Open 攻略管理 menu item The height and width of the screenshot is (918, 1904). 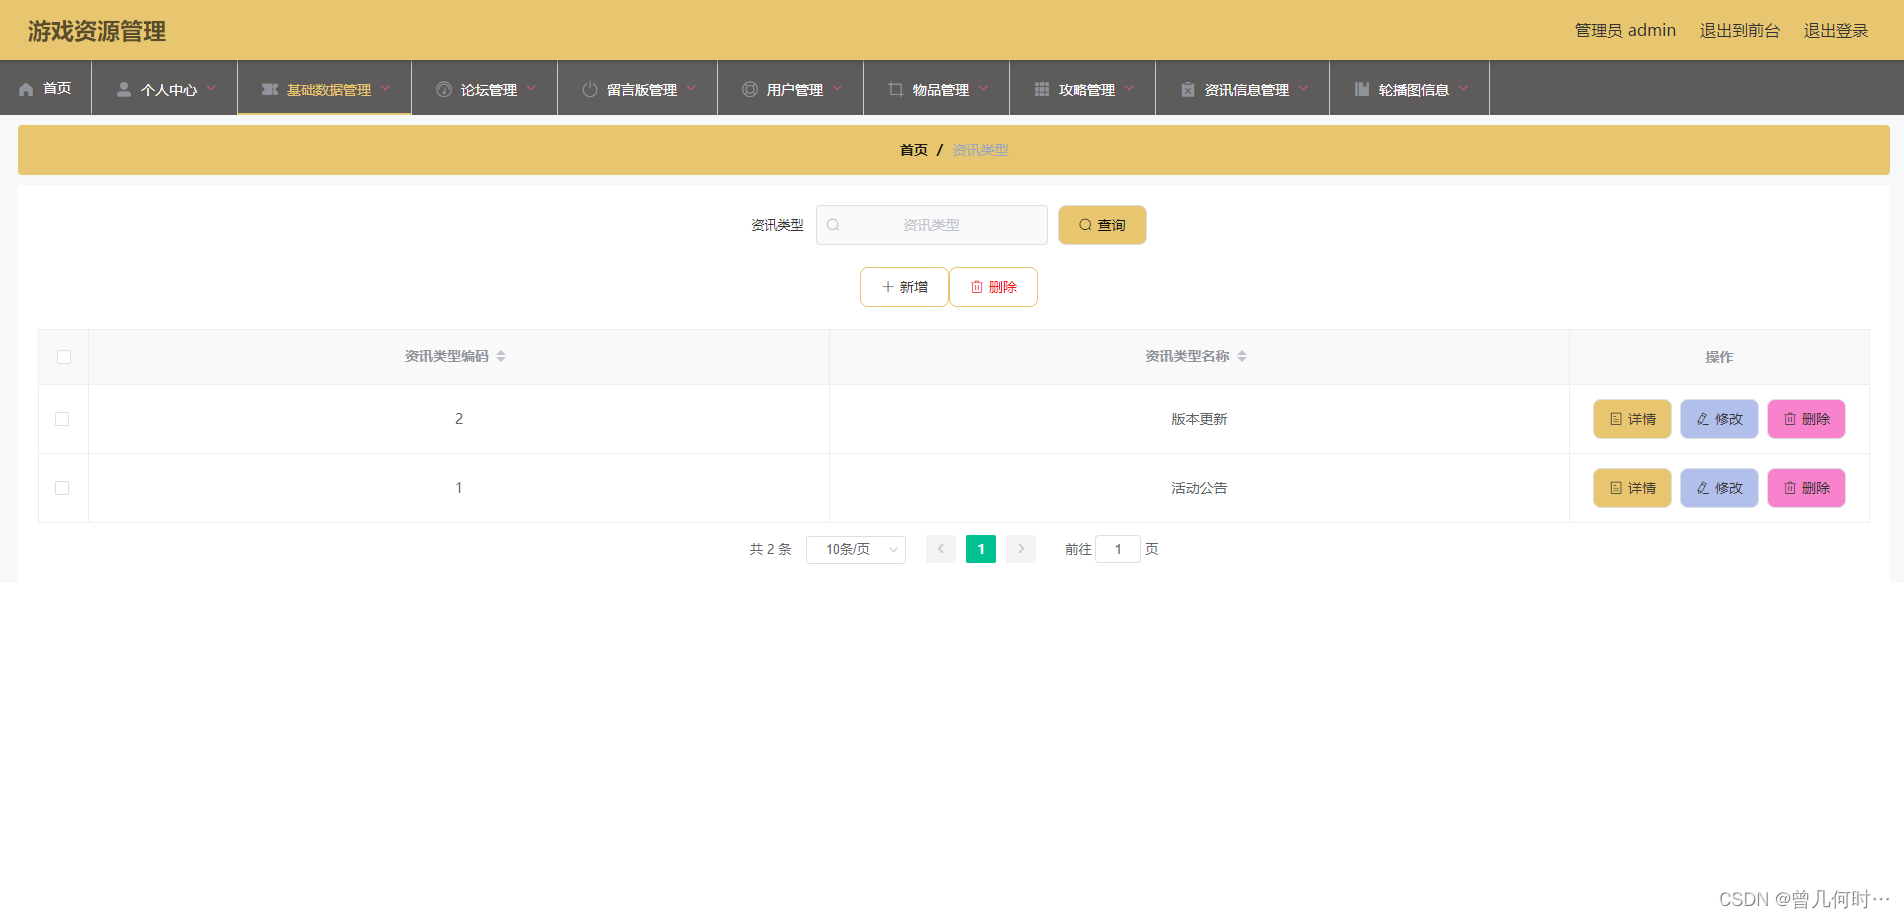click(x=1083, y=88)
